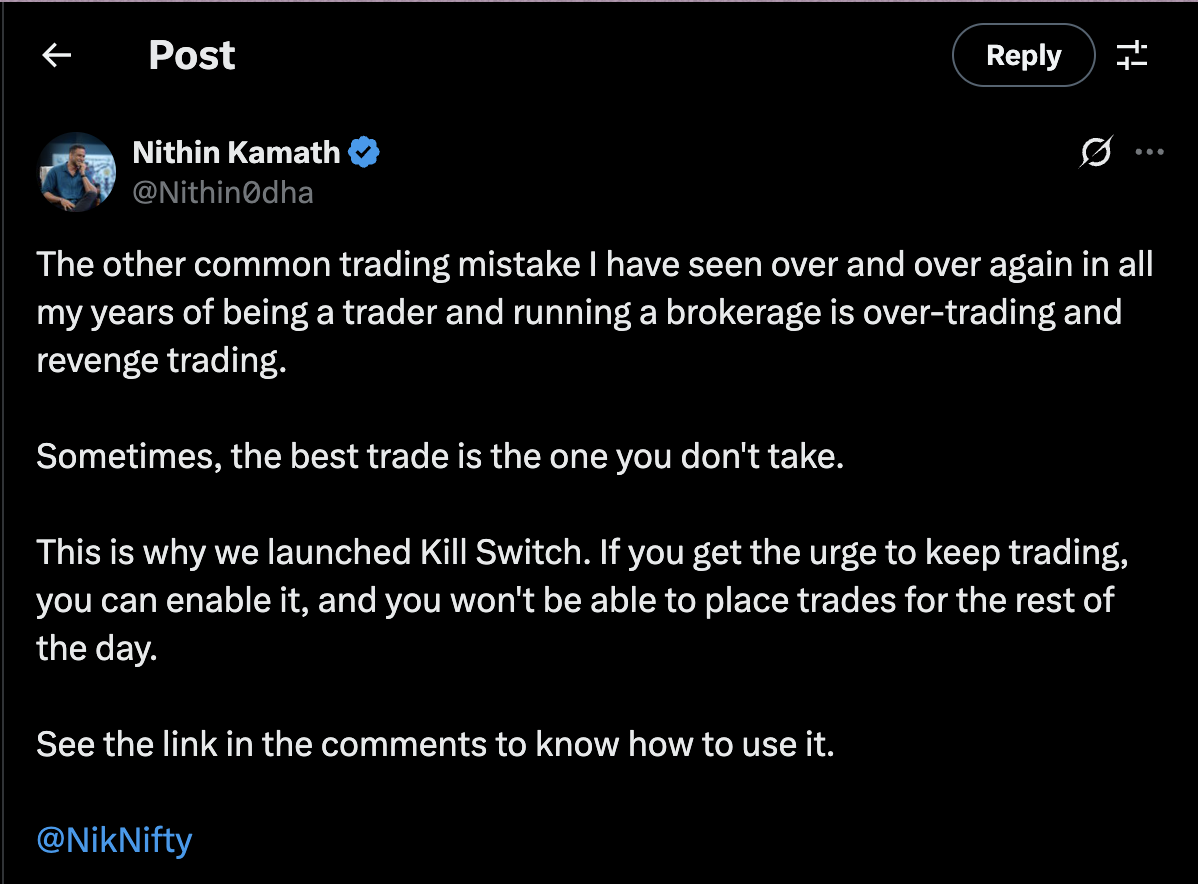Expand reply controls with the sliders icon

[1132, 55]
